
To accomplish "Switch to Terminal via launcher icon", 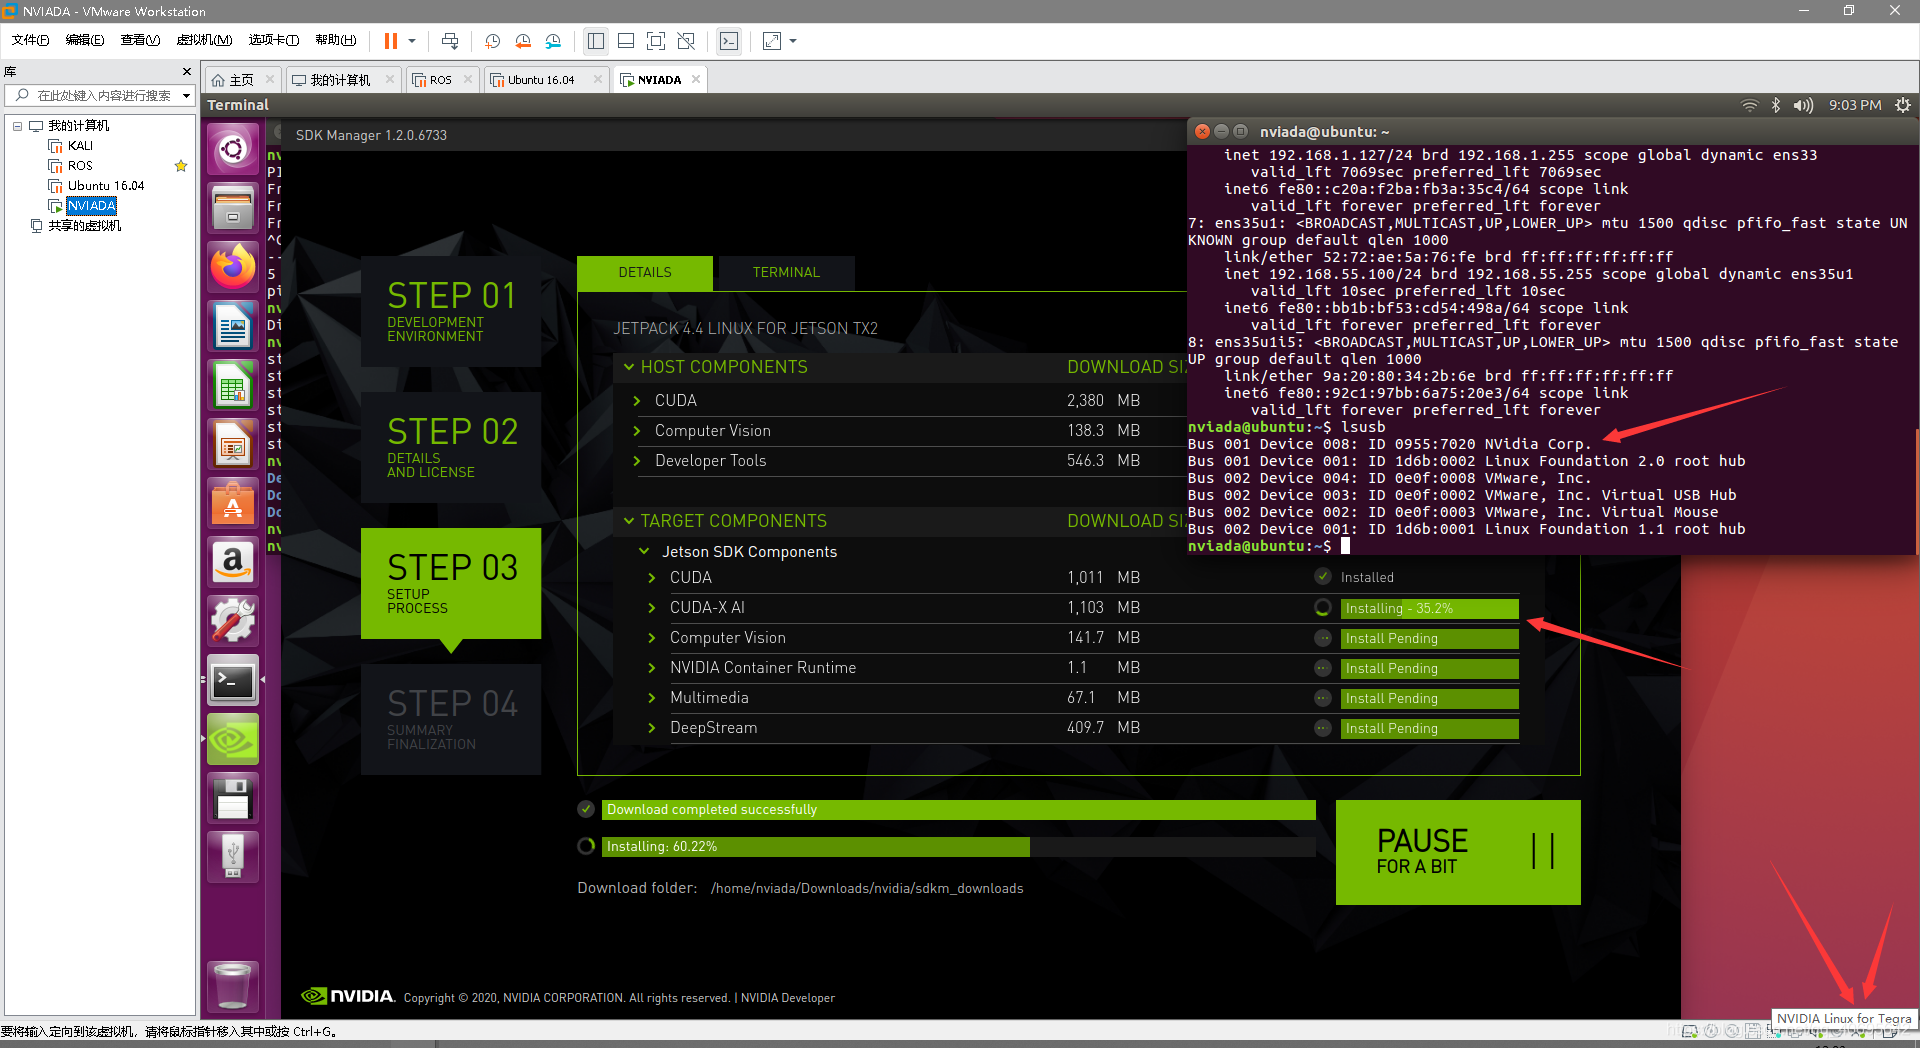I will [233, 680].
